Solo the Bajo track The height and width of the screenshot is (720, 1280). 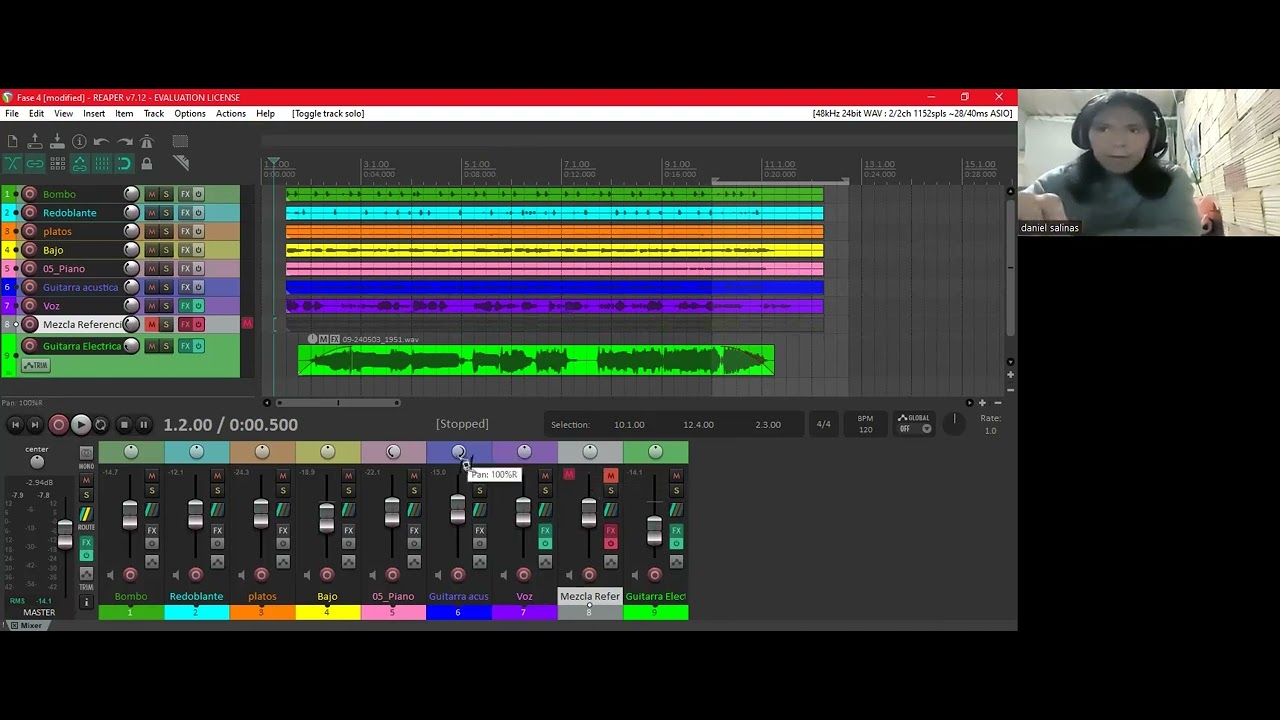(x=166, y=250)
